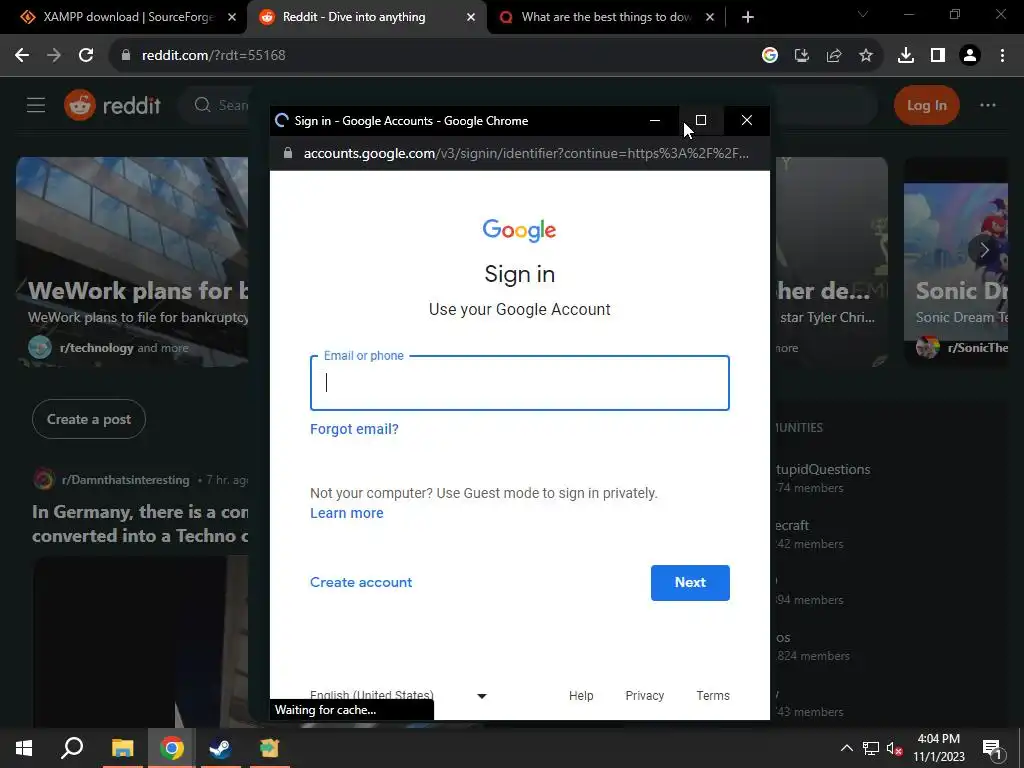Switch to the Reddit Dive into anything tab
1024x768 pixels.
click(366, 17)
